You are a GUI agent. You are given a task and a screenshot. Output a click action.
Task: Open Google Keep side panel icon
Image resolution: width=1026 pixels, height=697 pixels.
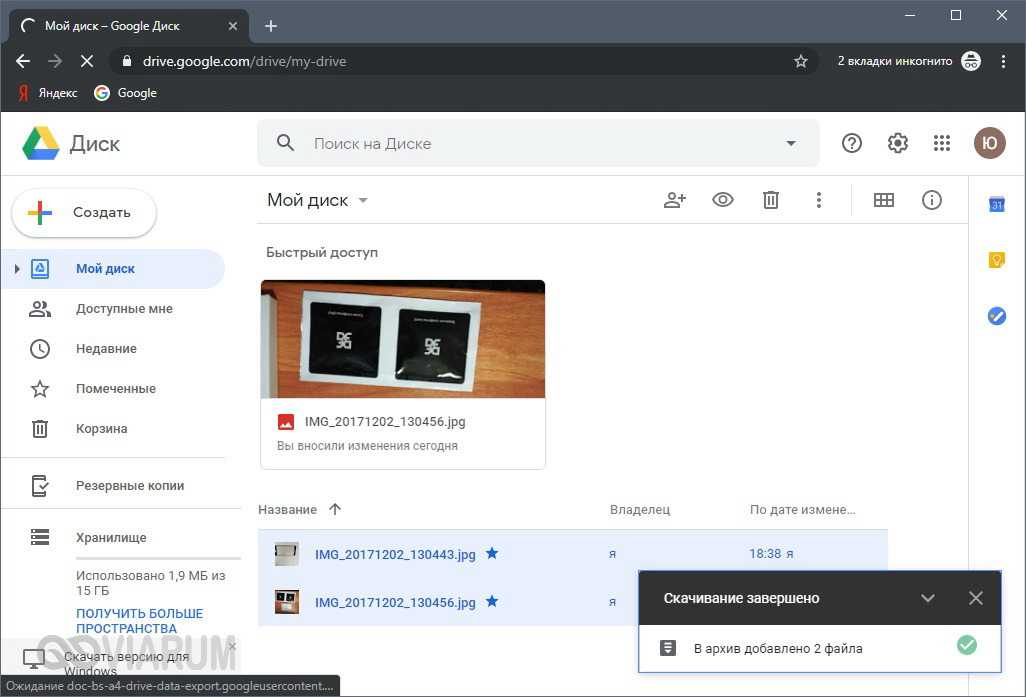[x=997, y=260]
